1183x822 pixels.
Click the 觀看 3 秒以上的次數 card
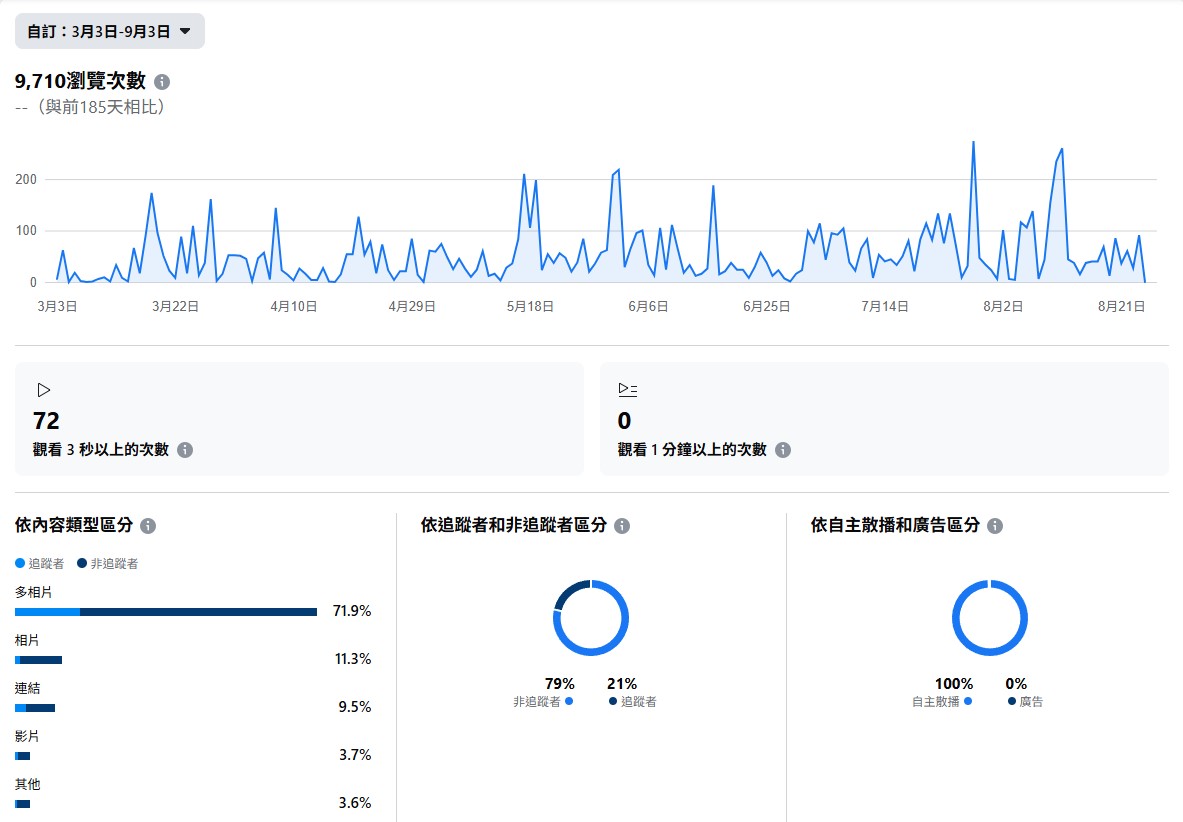pos(299,419)
